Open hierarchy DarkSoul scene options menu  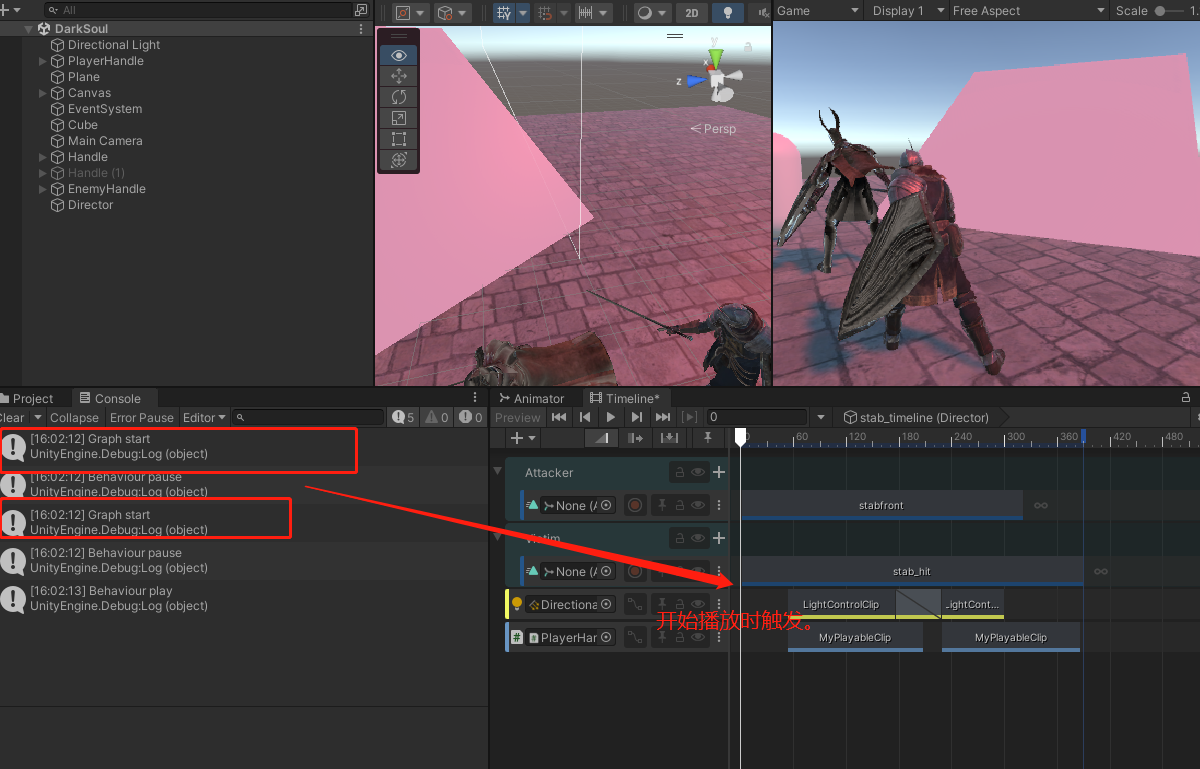click(361, 29)
